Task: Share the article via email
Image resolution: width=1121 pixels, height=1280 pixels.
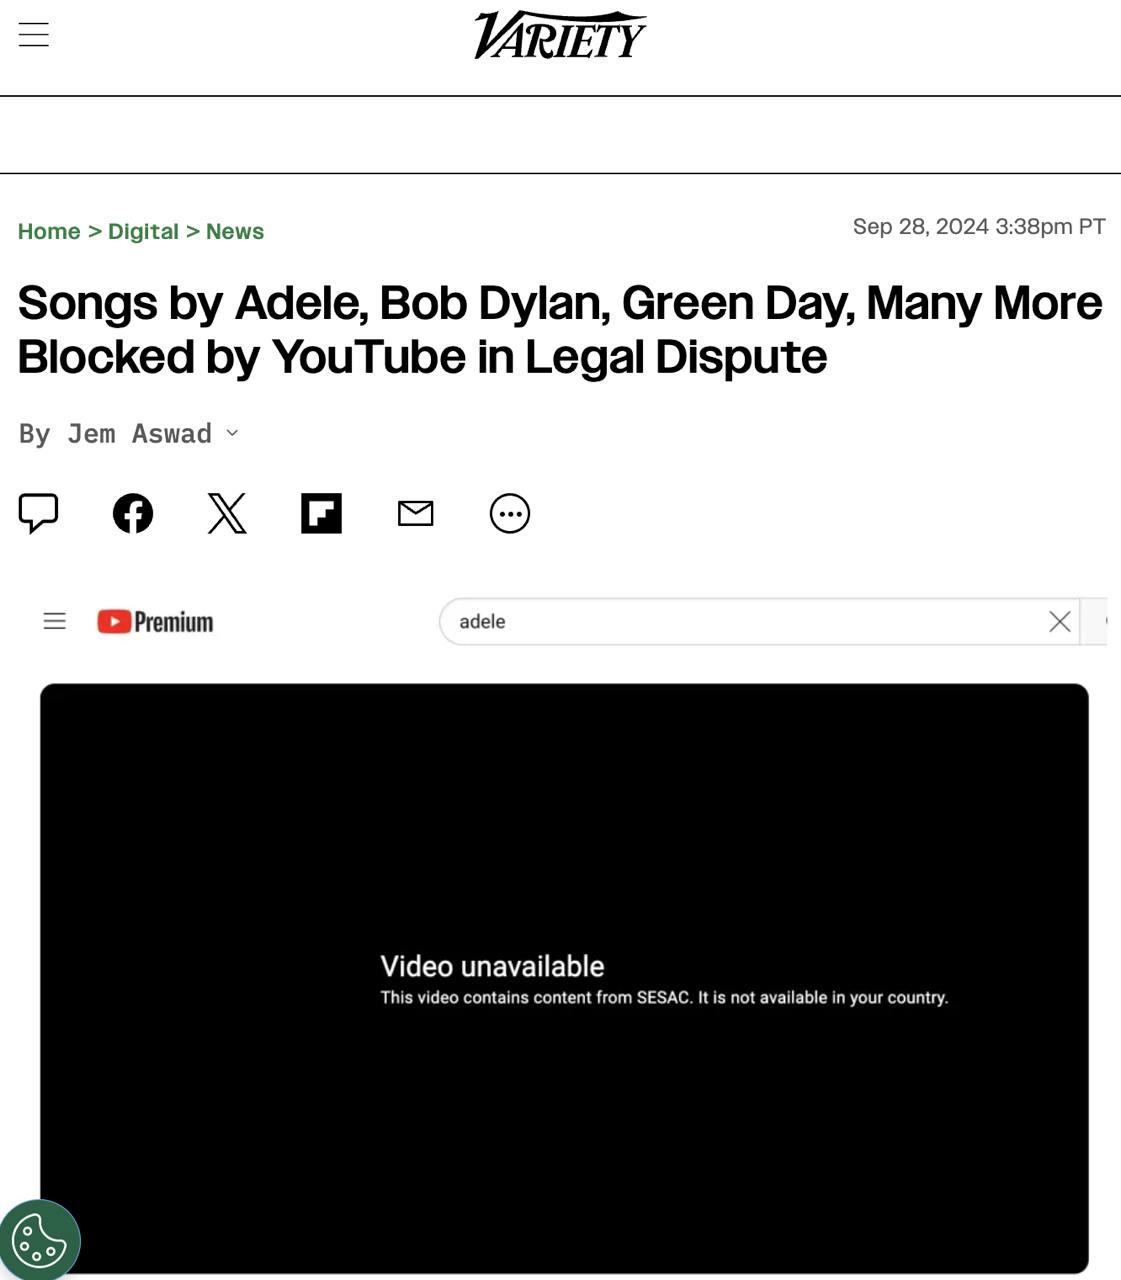Action: [415, 514]
